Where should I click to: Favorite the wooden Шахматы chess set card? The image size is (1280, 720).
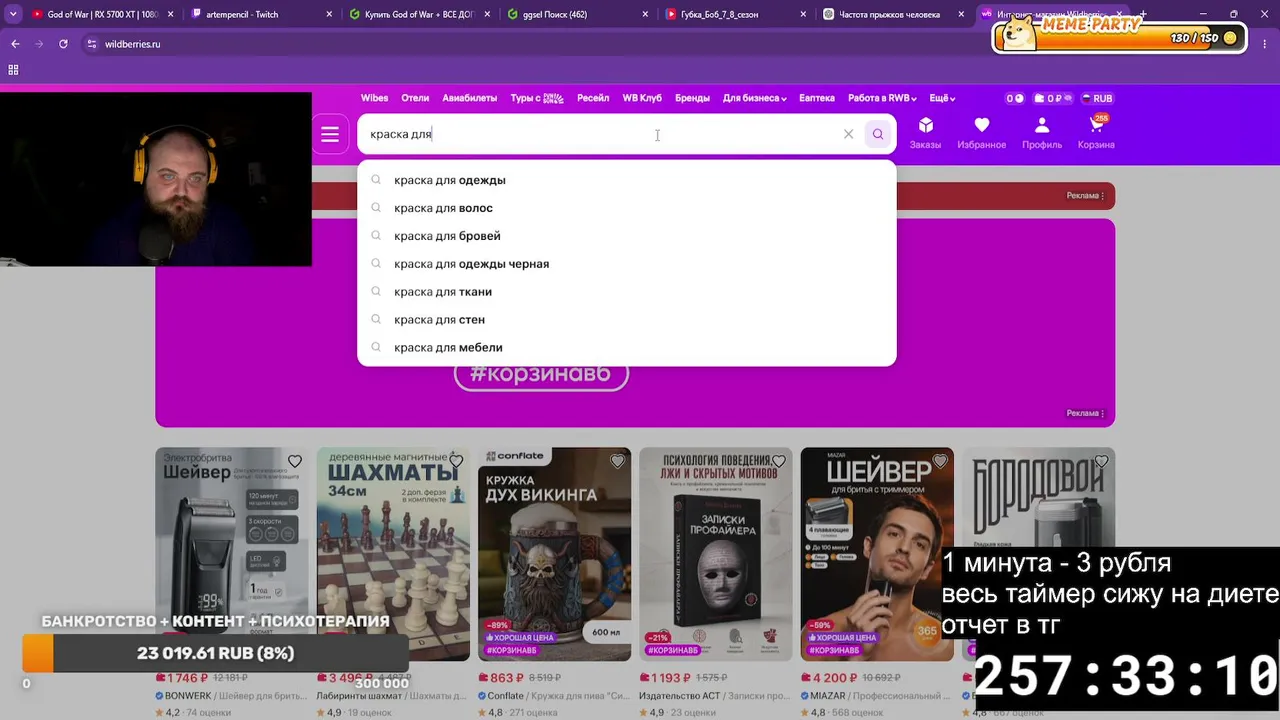456,461
